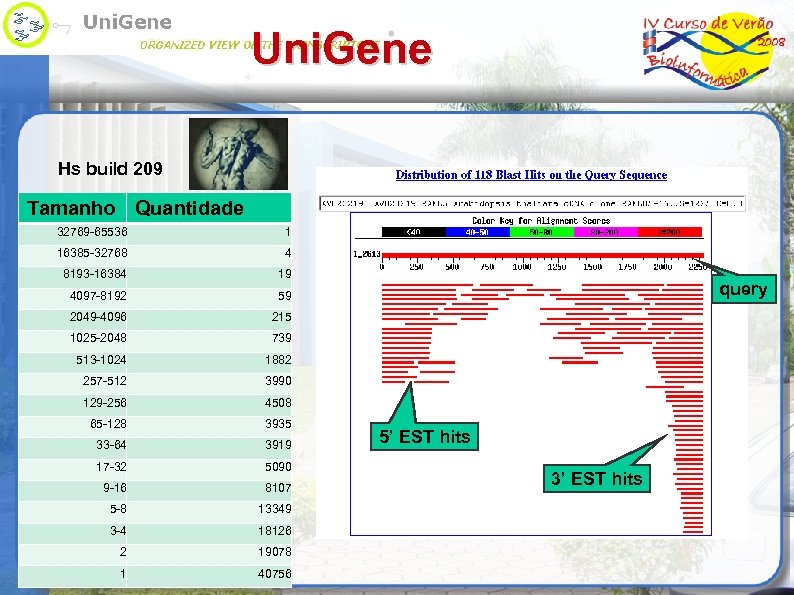The width and height of the screenshot is (794, 595).
Task: Click the query sequence description field
Action: click(532, 204)
